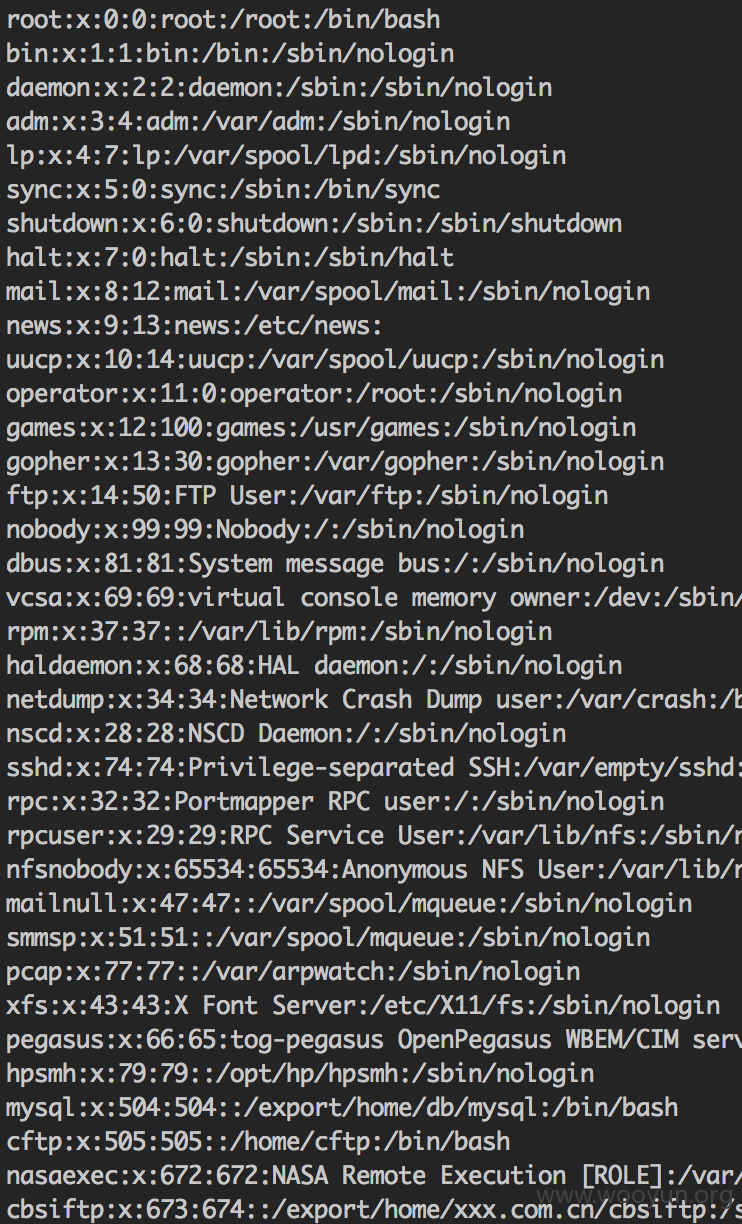The height and width of the screenshot is (1224, 742).
Task: Select the daemon user entry
Action: (x=279, y=87)
